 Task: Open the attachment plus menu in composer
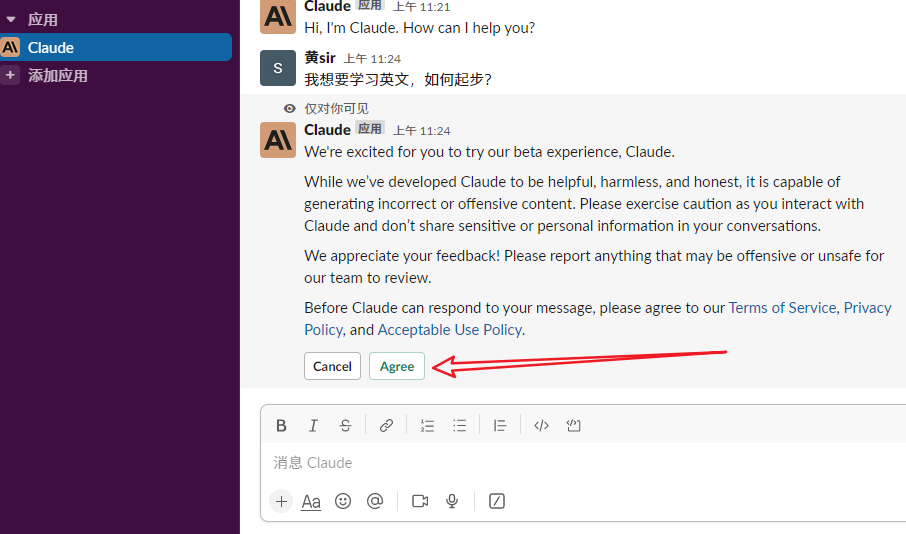[x=281, y=501]
